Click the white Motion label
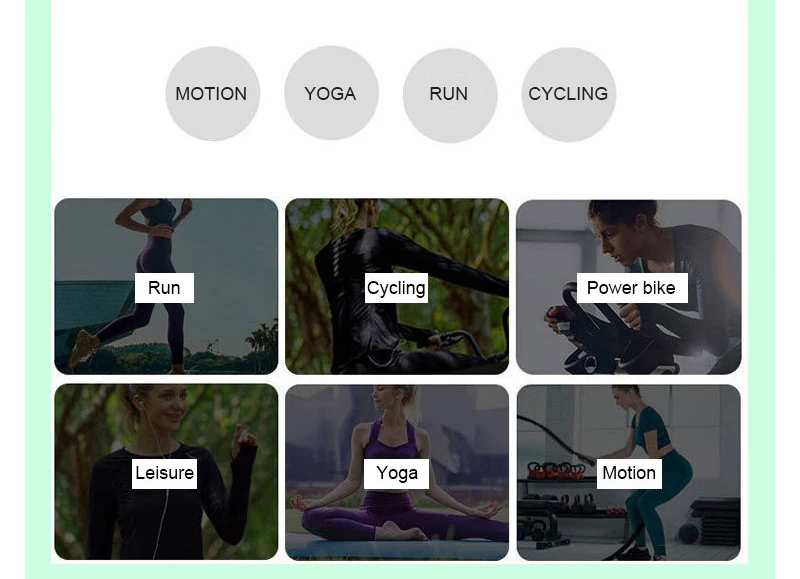 pyautogui.click(x=629, y=473)
